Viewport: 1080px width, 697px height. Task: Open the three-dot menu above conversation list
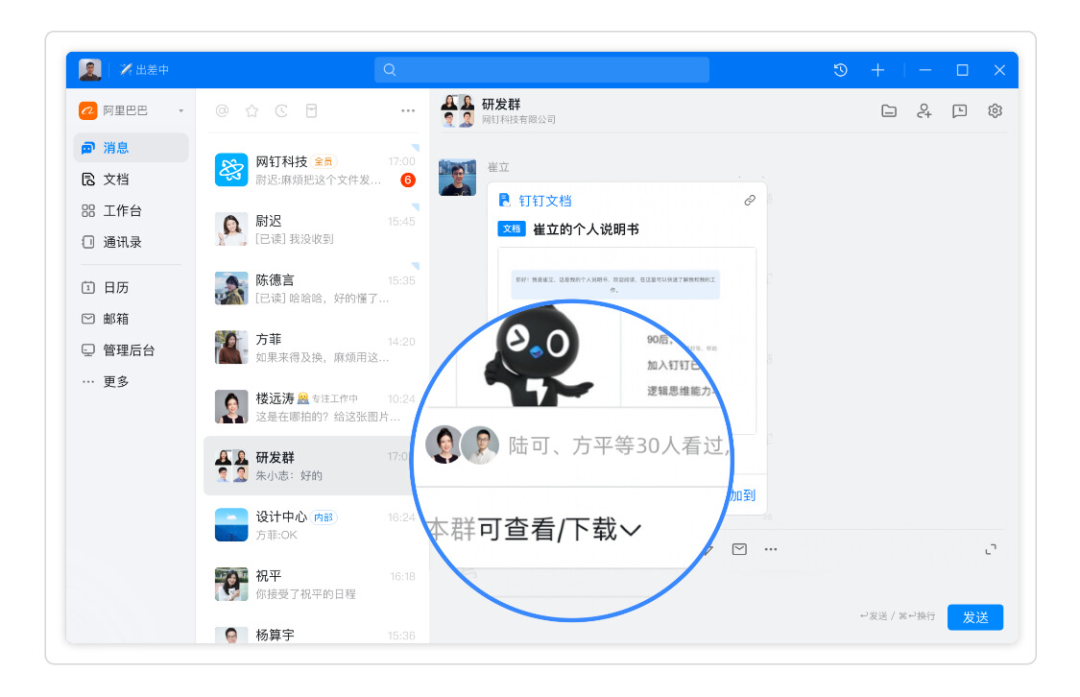tap(408, 111)
